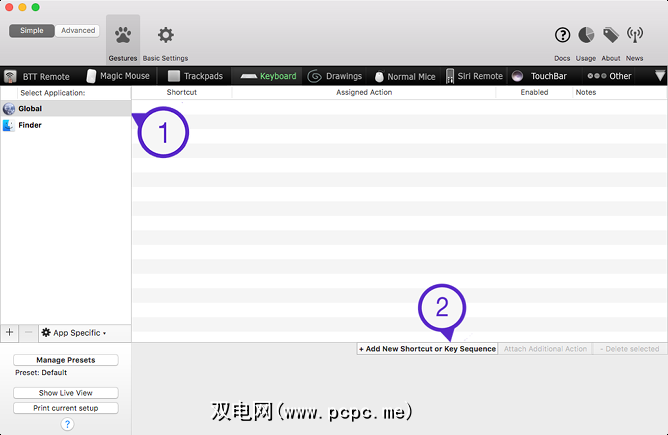The width and height of the screenshot is (668, 435).
Task: Click the green fullscreen window button
Action: click(36, 7)
